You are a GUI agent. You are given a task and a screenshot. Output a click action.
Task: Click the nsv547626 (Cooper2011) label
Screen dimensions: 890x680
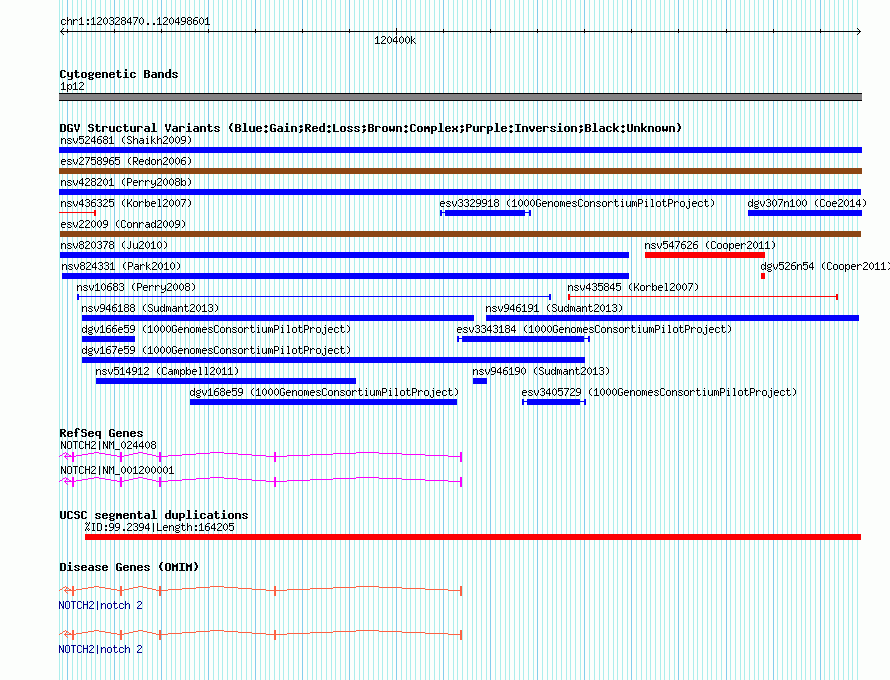(x=710, y=245)
